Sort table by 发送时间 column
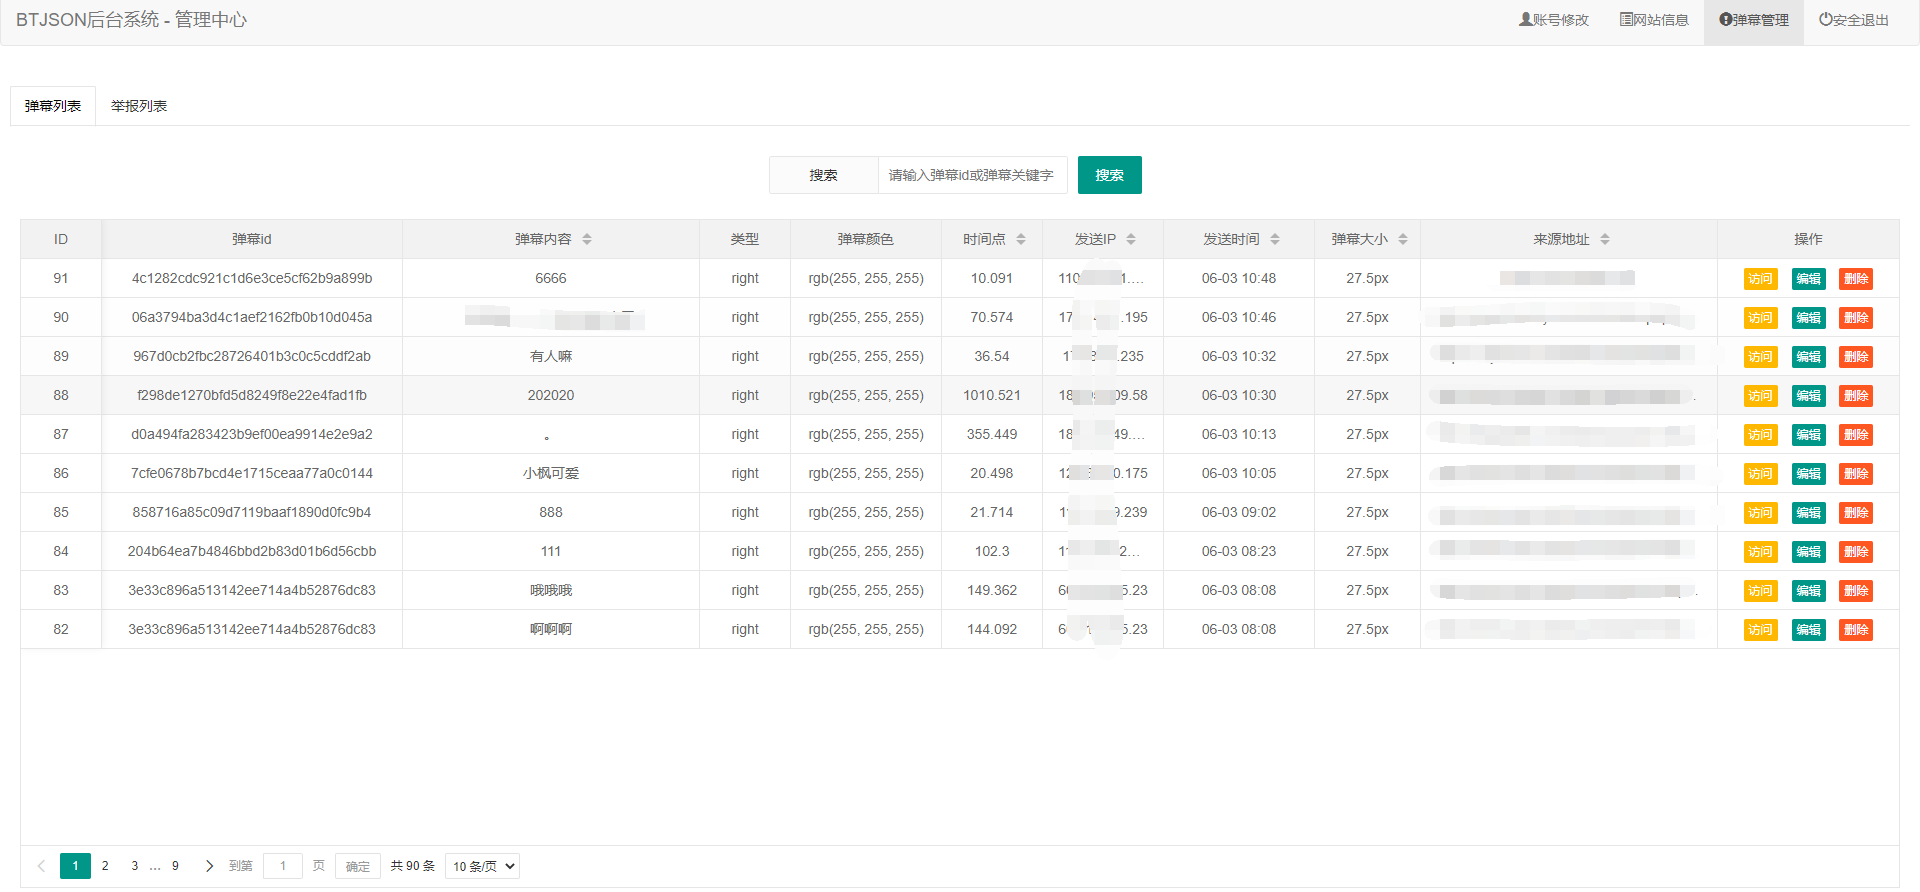Screen dimensions: 1920x892 [1275, 239]
